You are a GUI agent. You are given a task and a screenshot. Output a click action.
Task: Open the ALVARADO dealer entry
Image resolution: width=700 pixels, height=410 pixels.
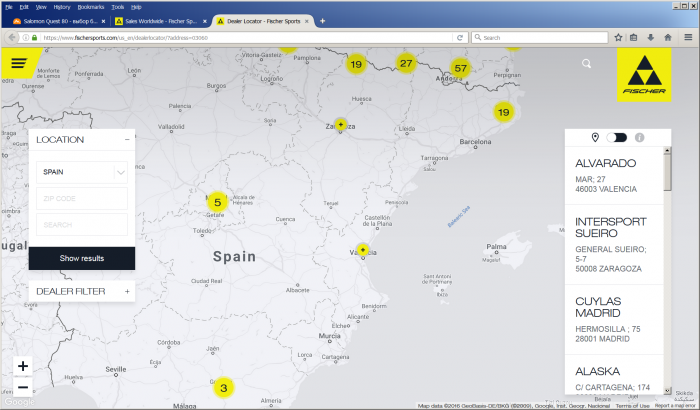click(614, 176)
